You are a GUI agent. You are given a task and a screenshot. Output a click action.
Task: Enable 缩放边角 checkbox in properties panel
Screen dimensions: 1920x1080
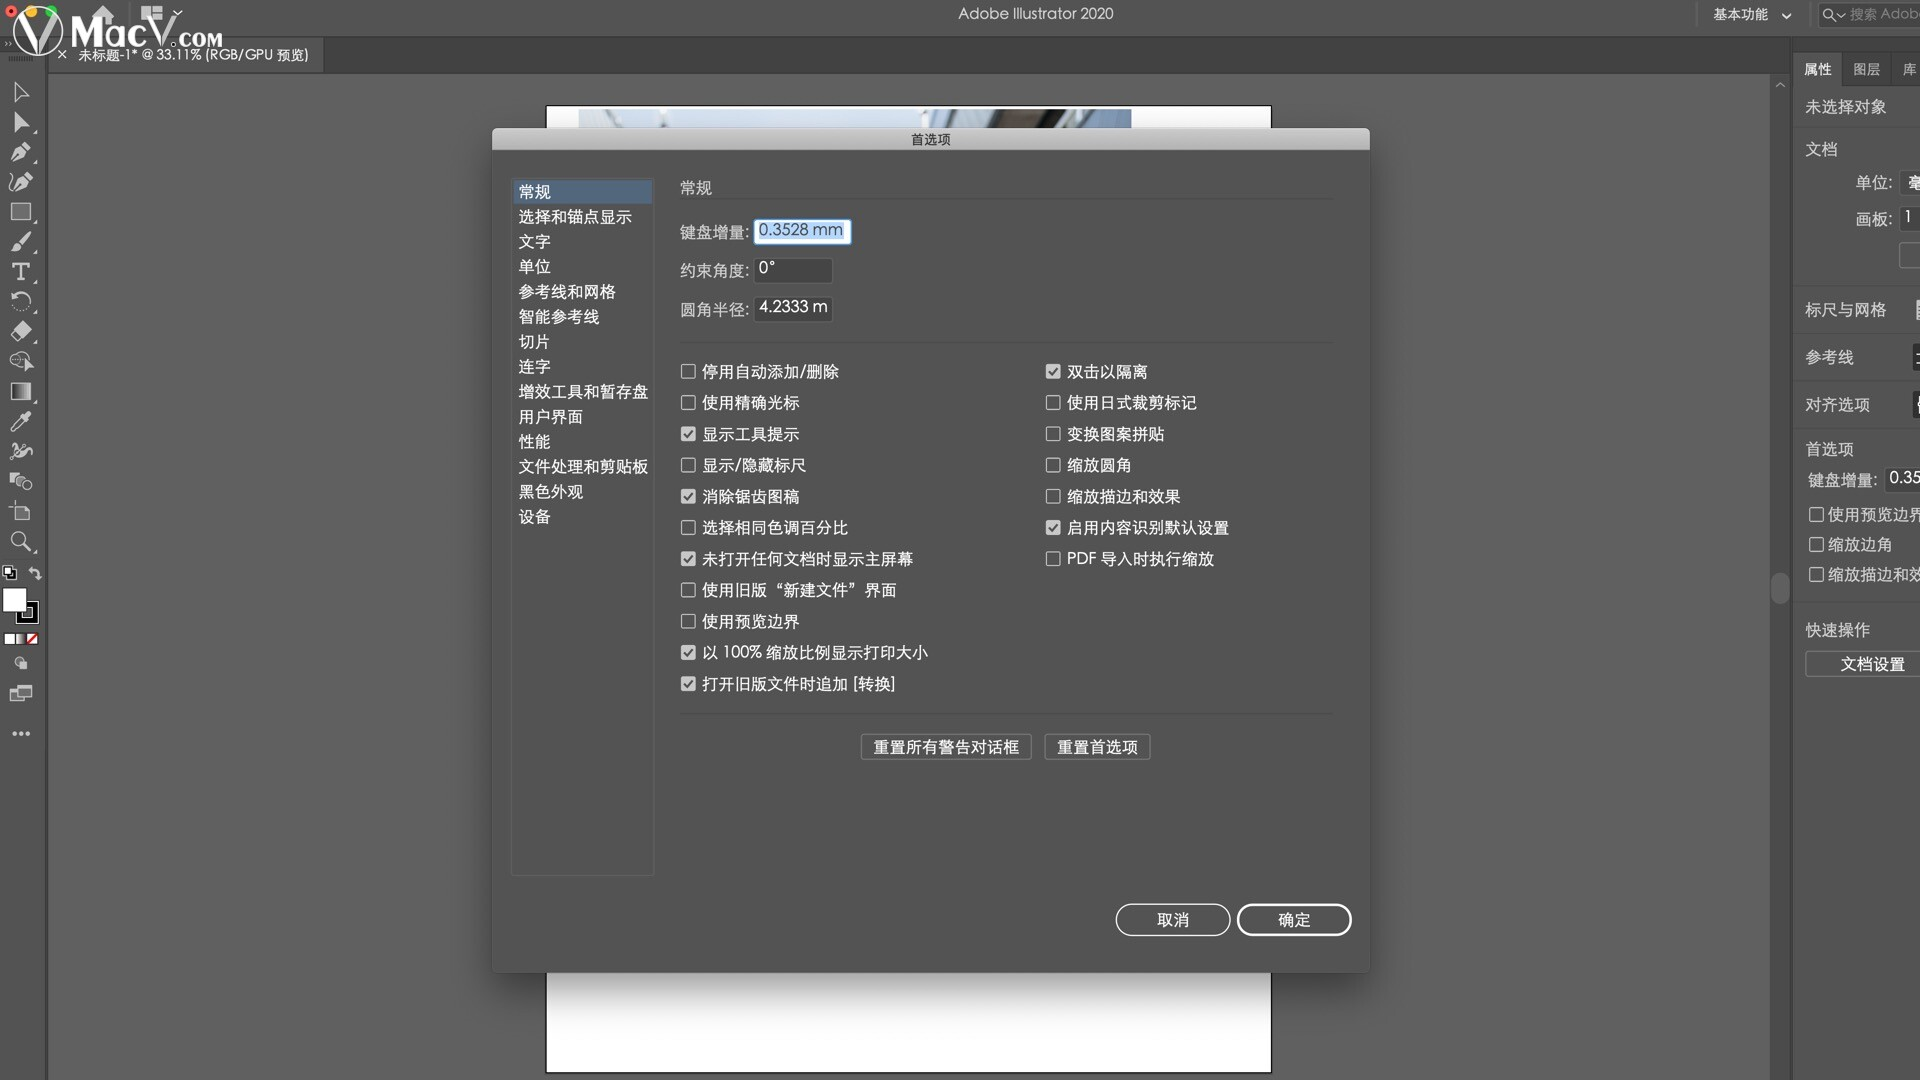coord(1816,545)
